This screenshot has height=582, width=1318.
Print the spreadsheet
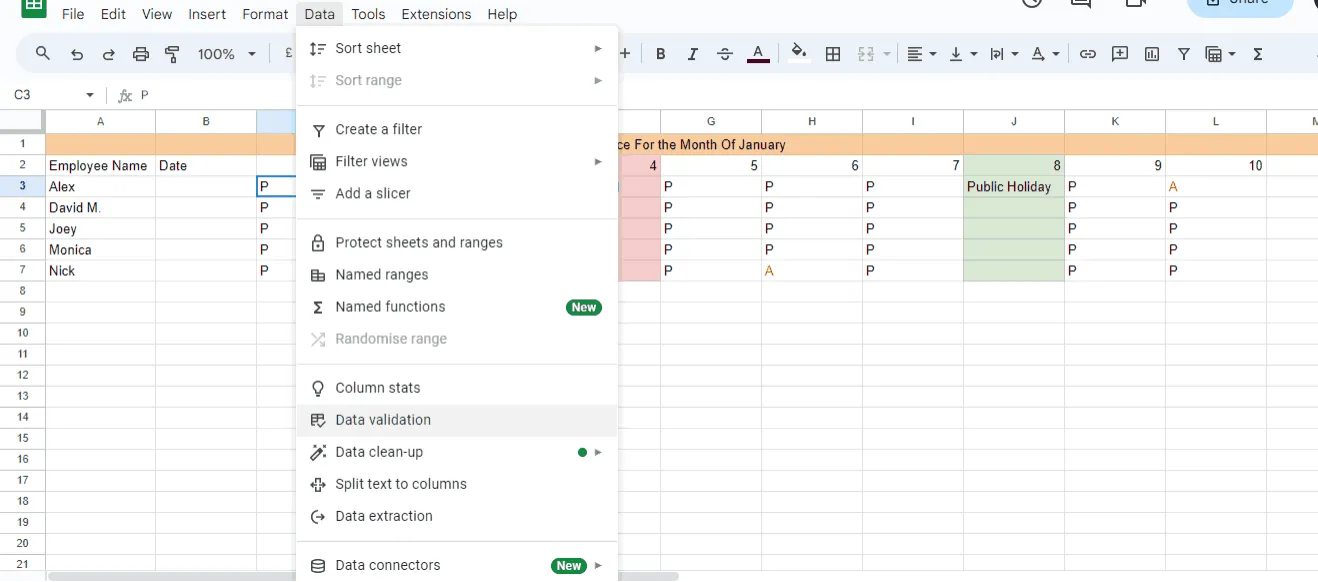pyautogui.click(x=141, y=54)
